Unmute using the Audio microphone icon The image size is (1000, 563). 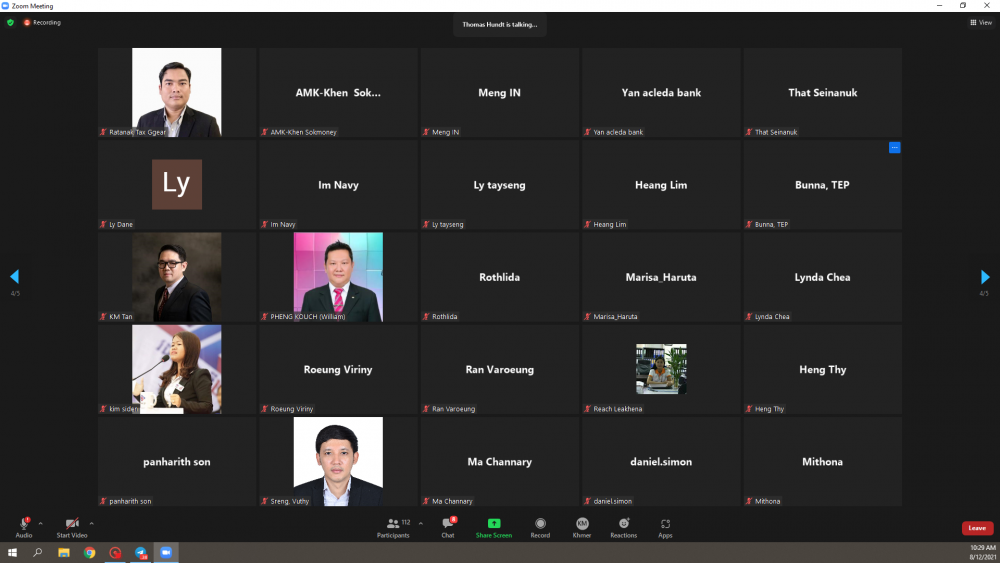point(24,524)
